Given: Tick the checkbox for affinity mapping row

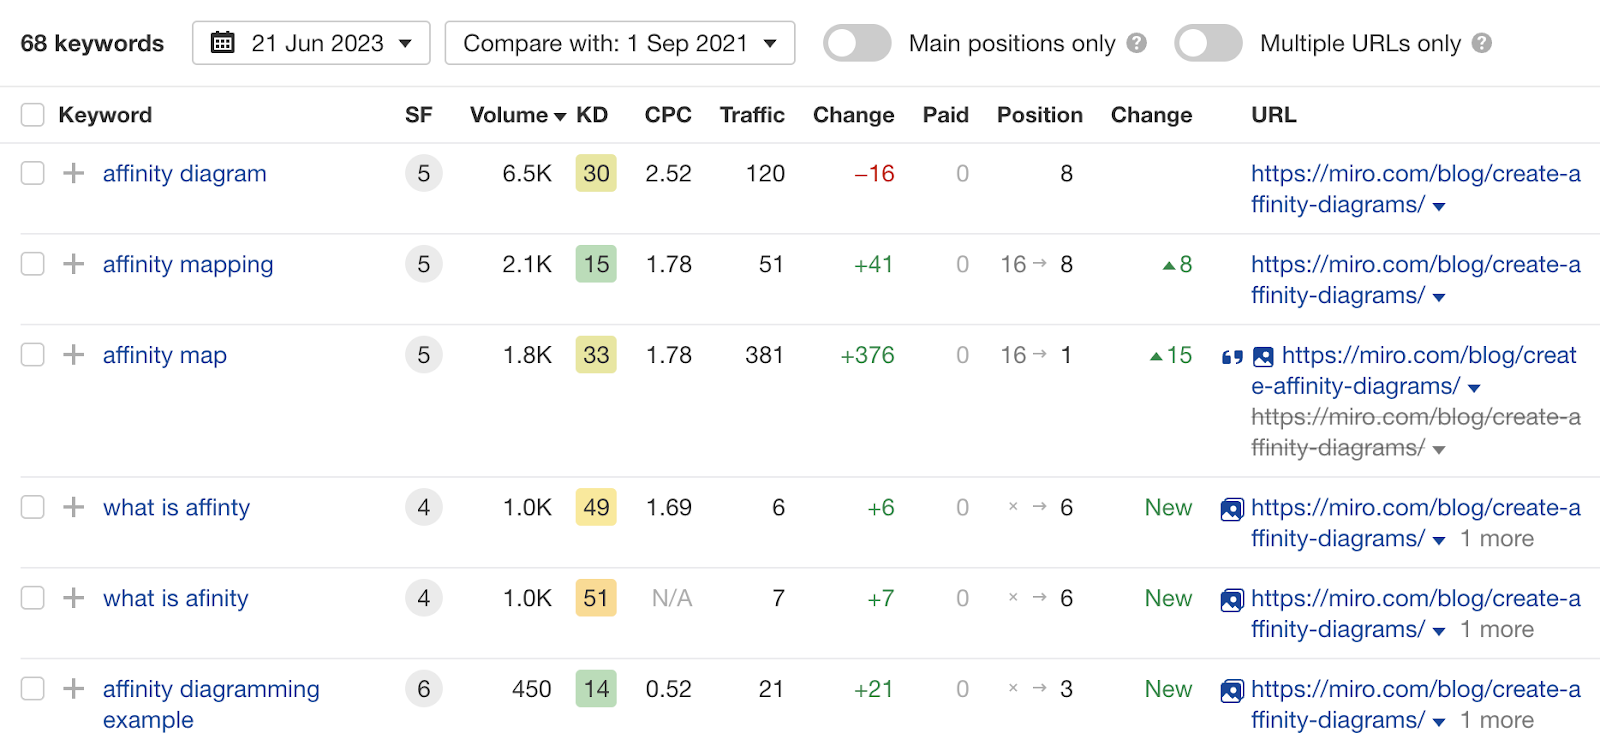Looking at the screenshot, I should [x=33, y=264].
